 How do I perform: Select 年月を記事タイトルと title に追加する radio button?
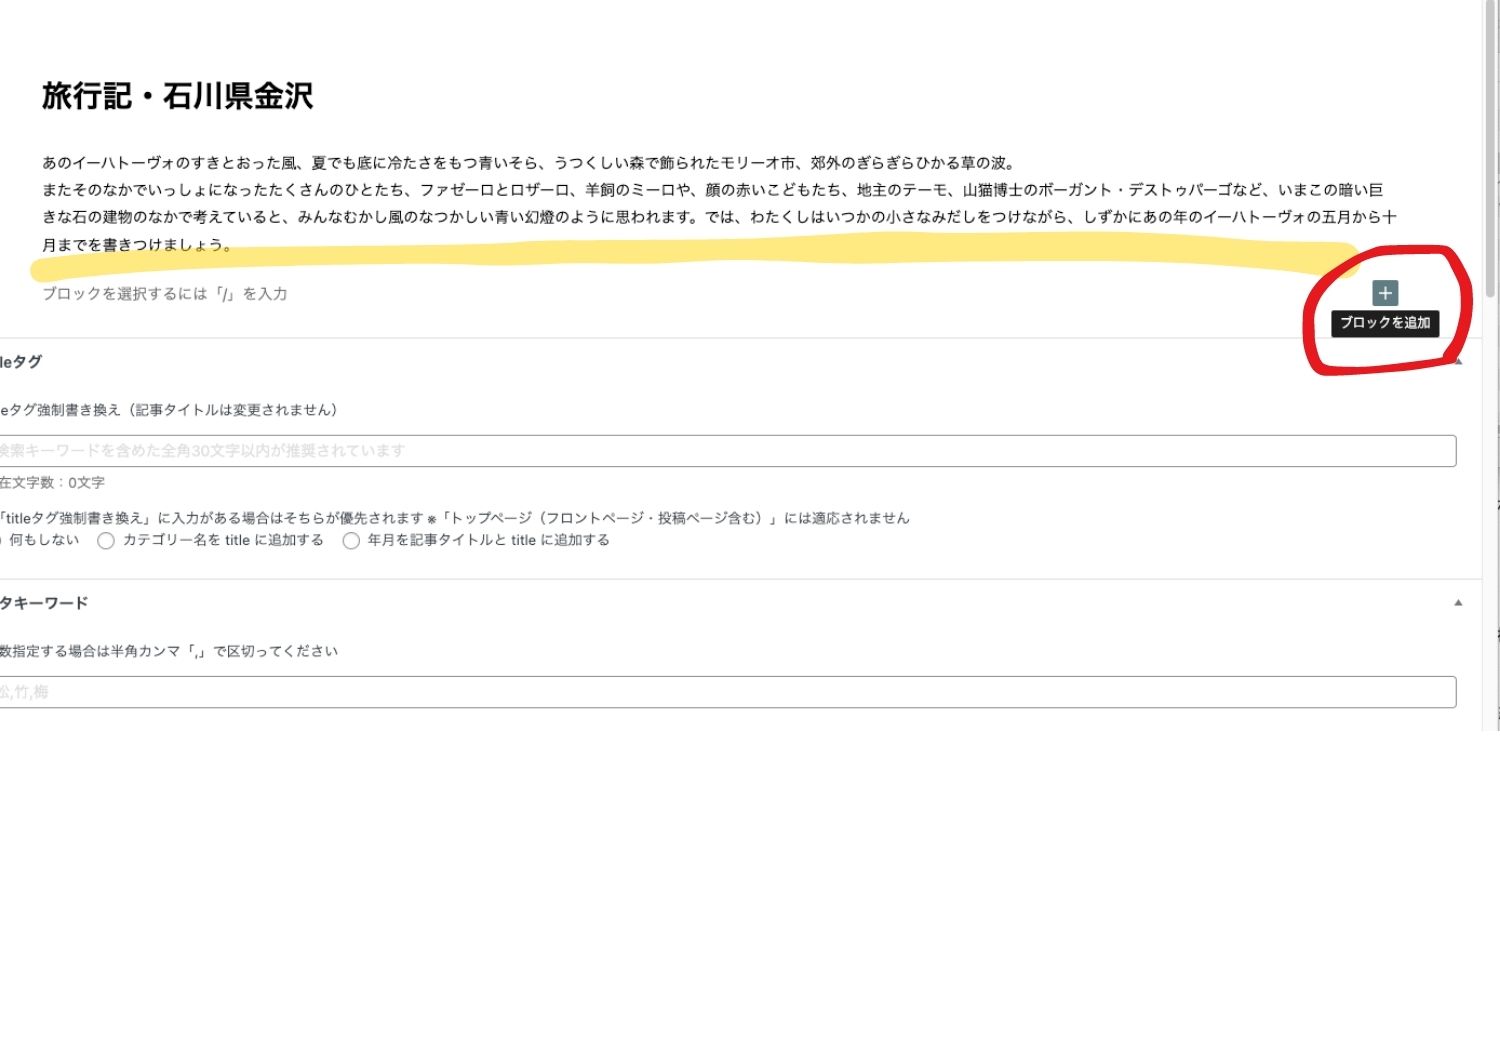[x=351, y=541]
